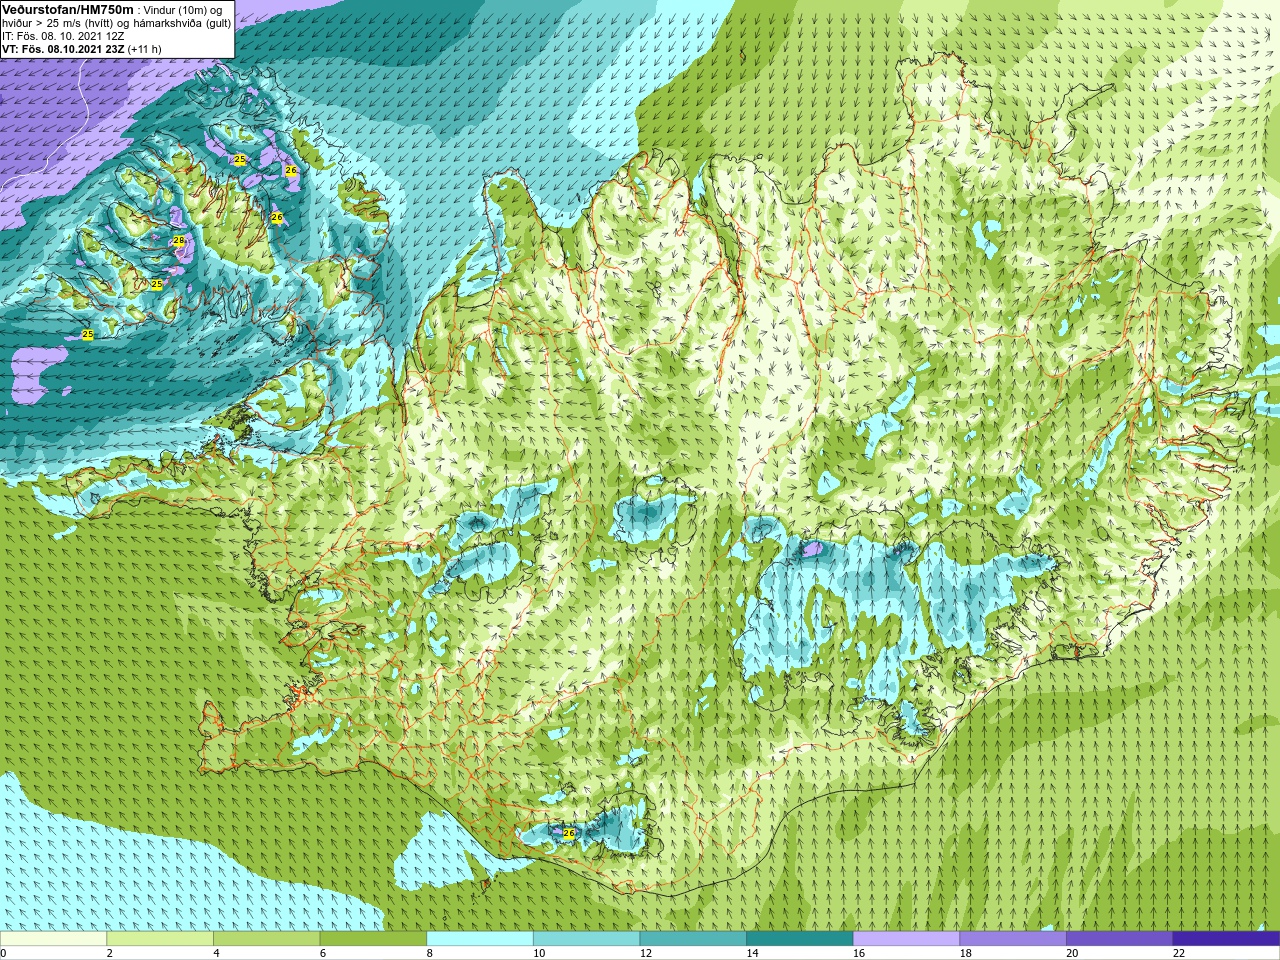Click the legend scale number 8
This screenshot has height=960, width=1280.
430,953
